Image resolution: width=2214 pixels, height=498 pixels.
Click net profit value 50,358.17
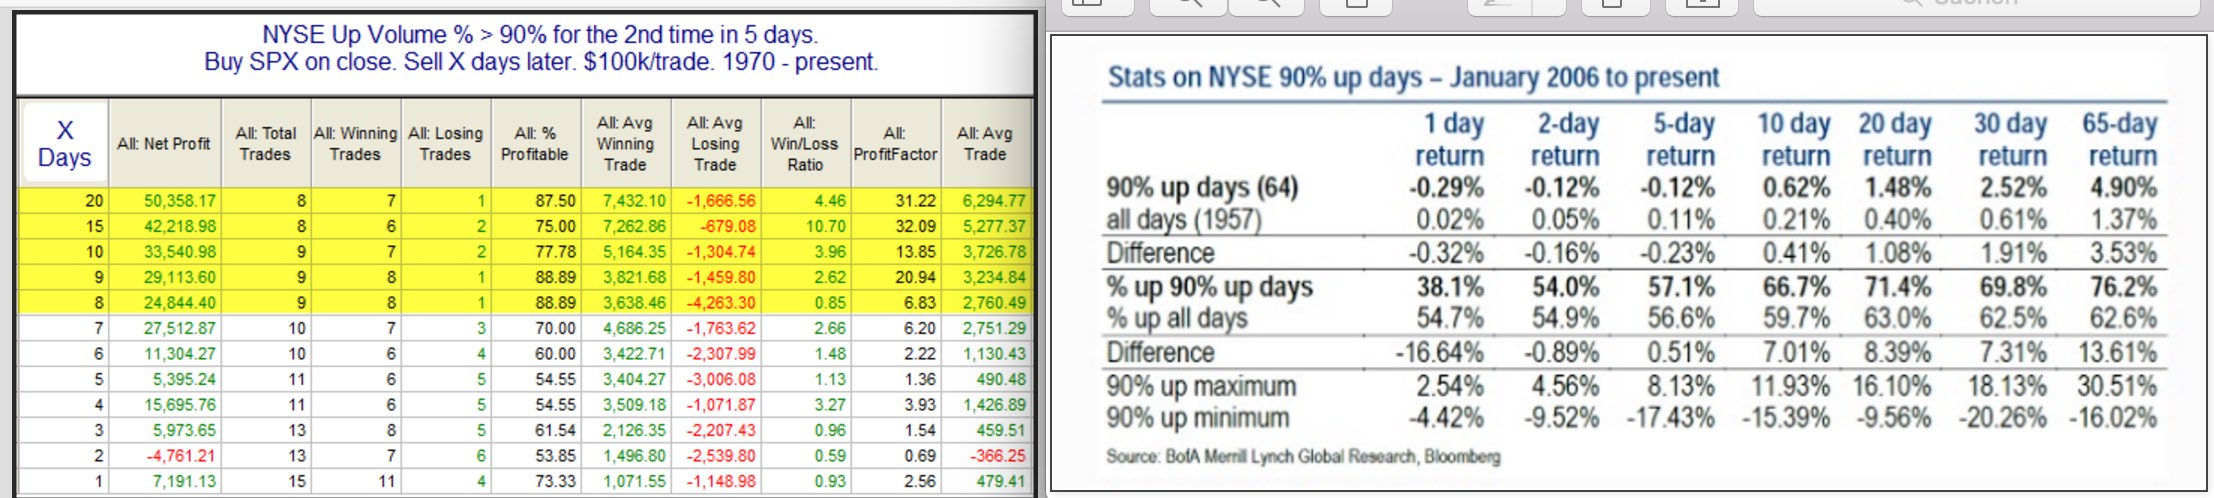coord(180,201)
